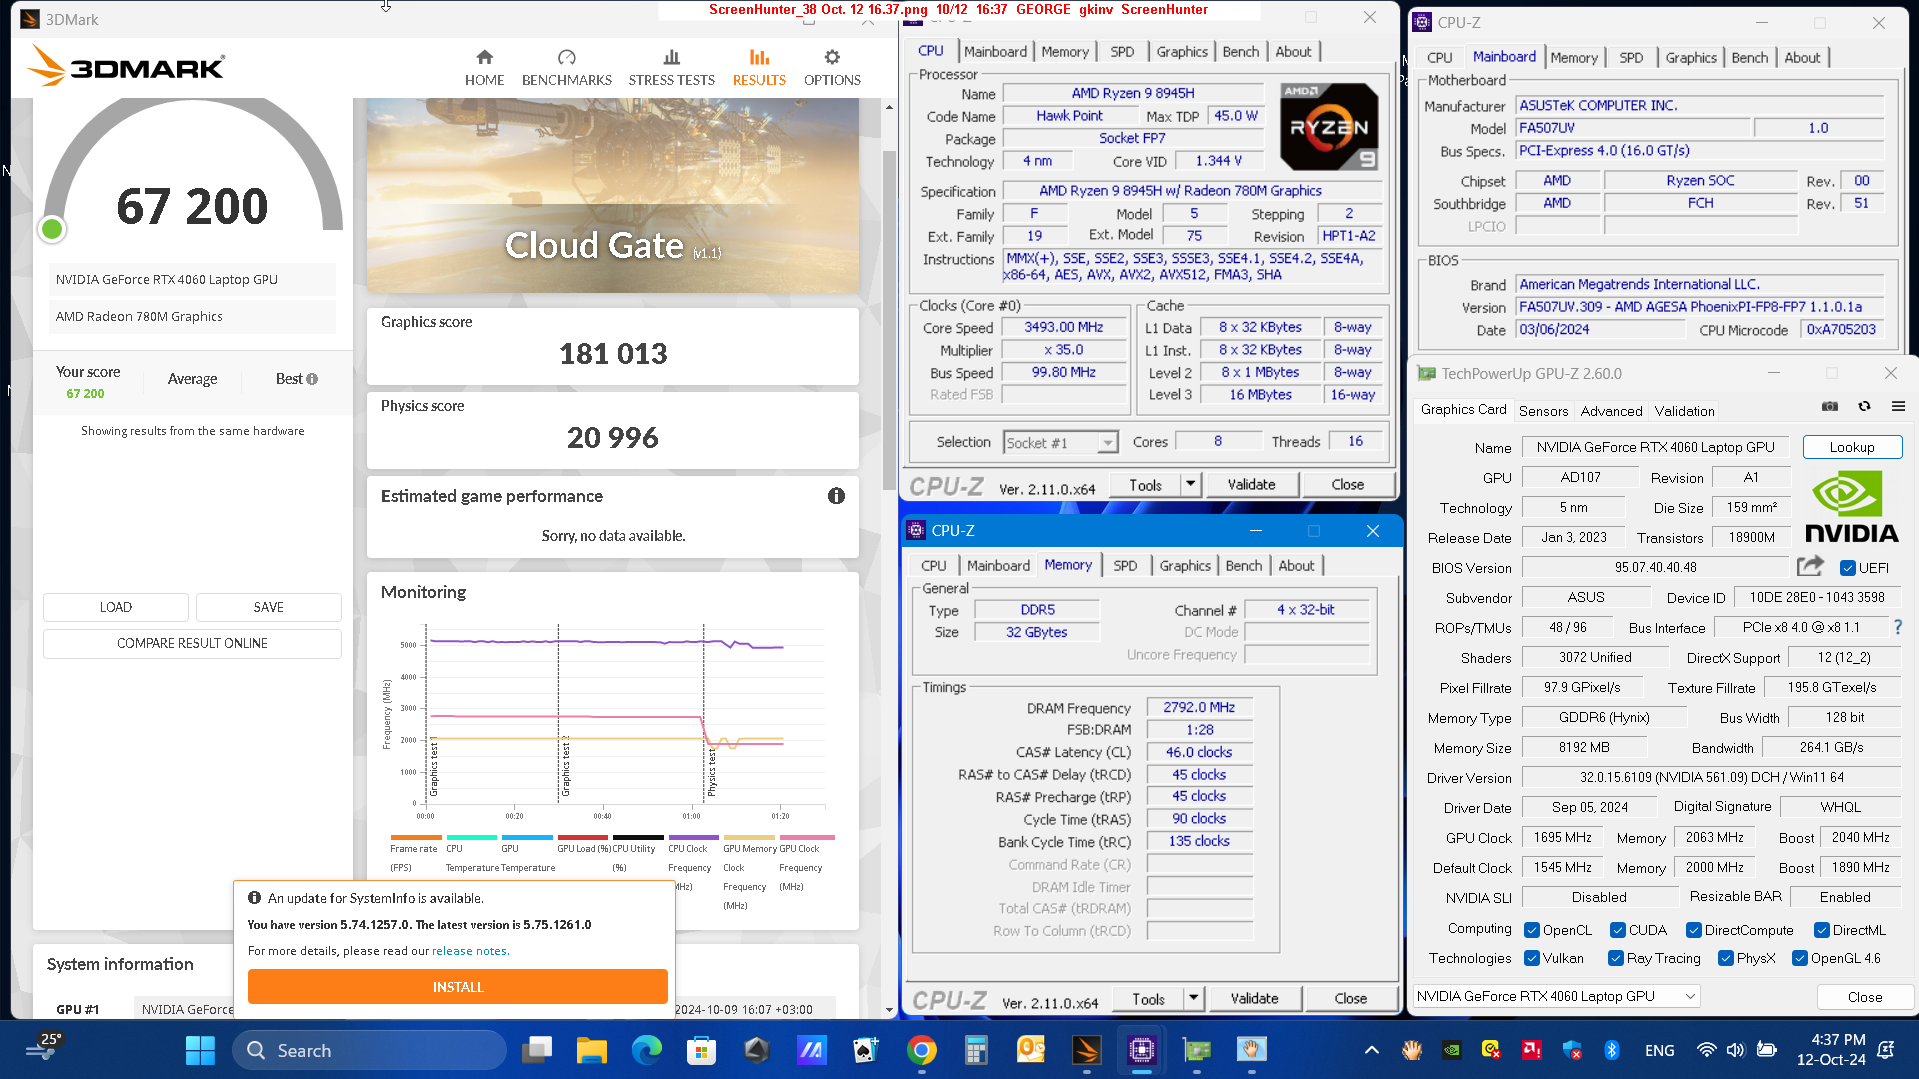Click Validate in the upper CPU-Z window
Screen dimensions: 1919x1079
click(1251, 485)
